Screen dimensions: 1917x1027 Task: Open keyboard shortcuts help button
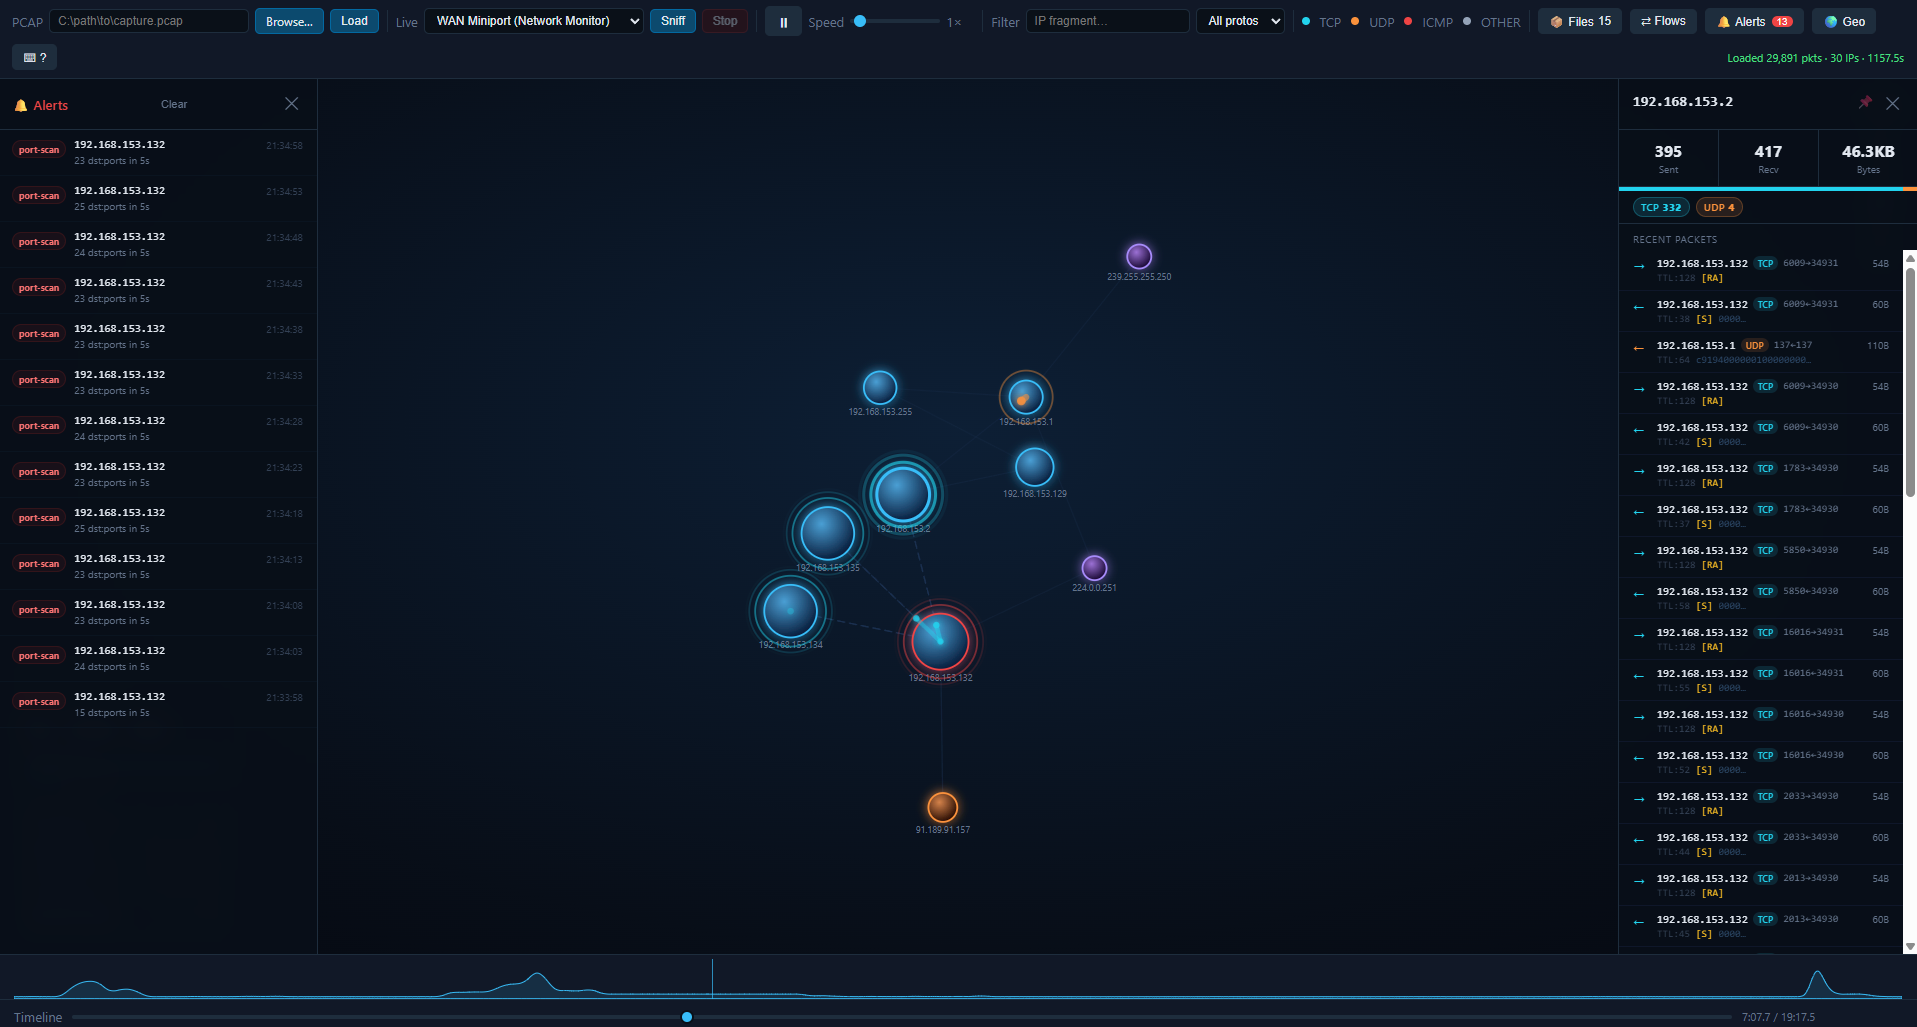click(35, 58)
